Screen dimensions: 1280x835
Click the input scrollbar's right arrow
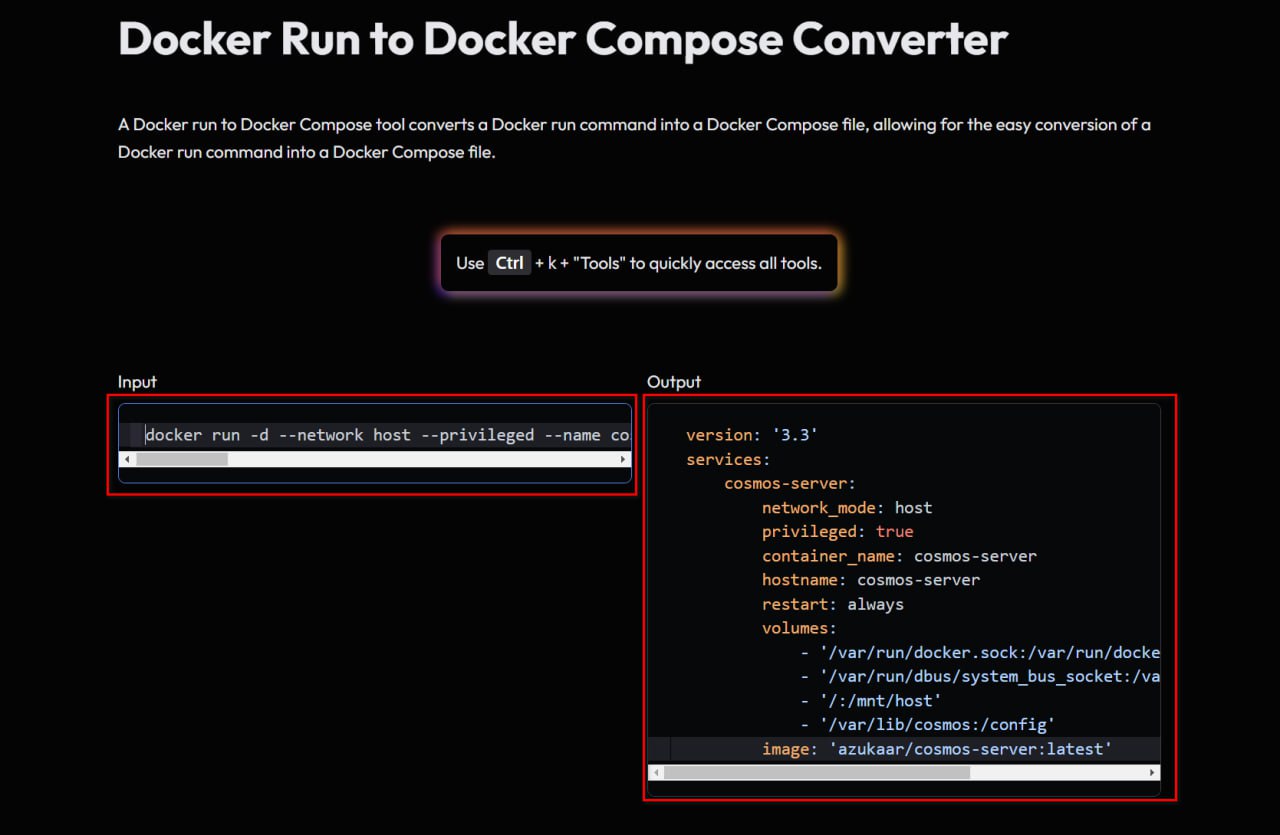[x=624, y=459]
